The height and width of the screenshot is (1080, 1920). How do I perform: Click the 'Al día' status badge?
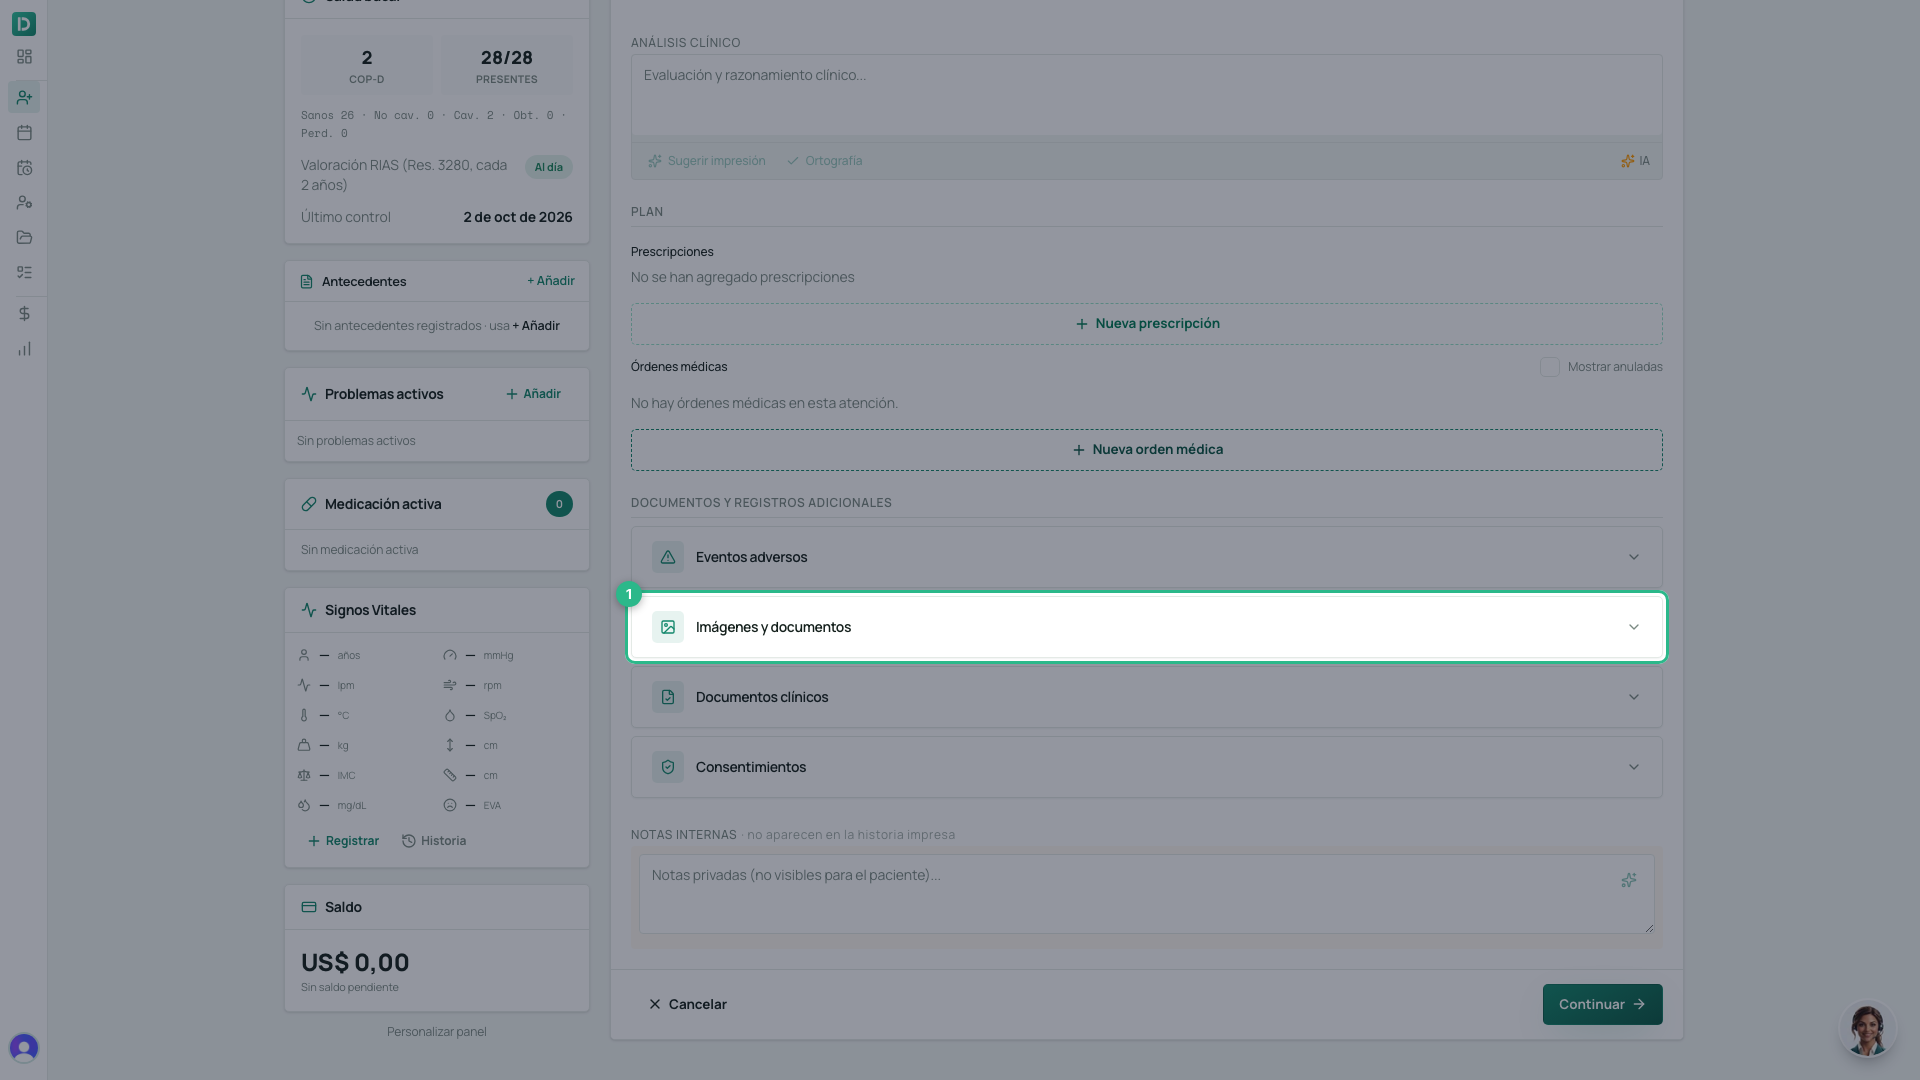(549, 167)
